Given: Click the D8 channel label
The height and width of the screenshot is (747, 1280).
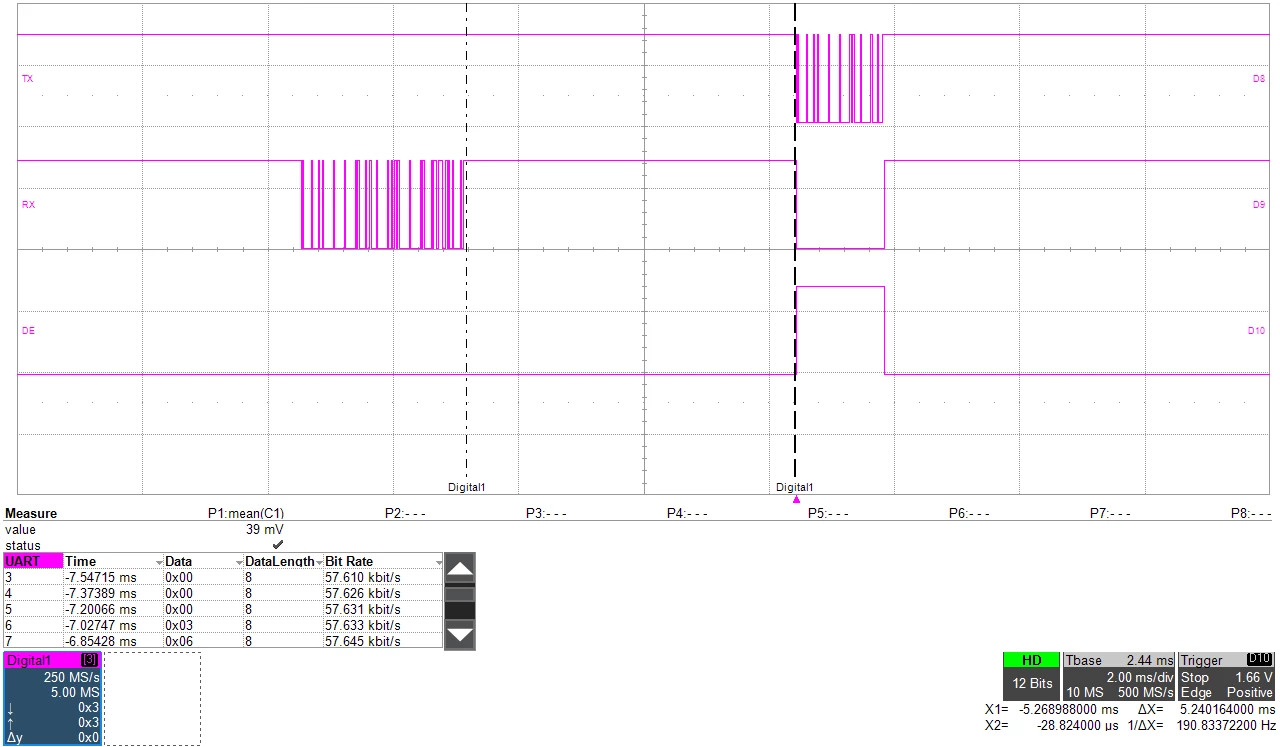Looking at the screenshot, I should (1259, 78).
